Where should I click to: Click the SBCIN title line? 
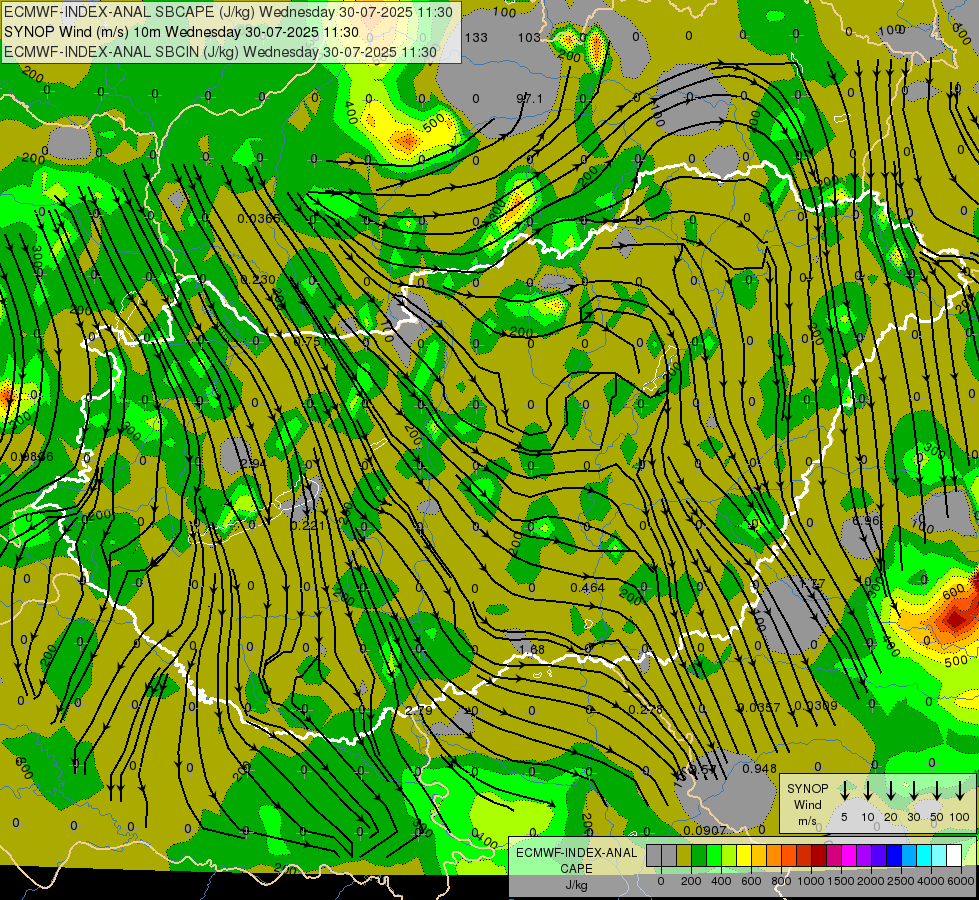pos(220,52)
